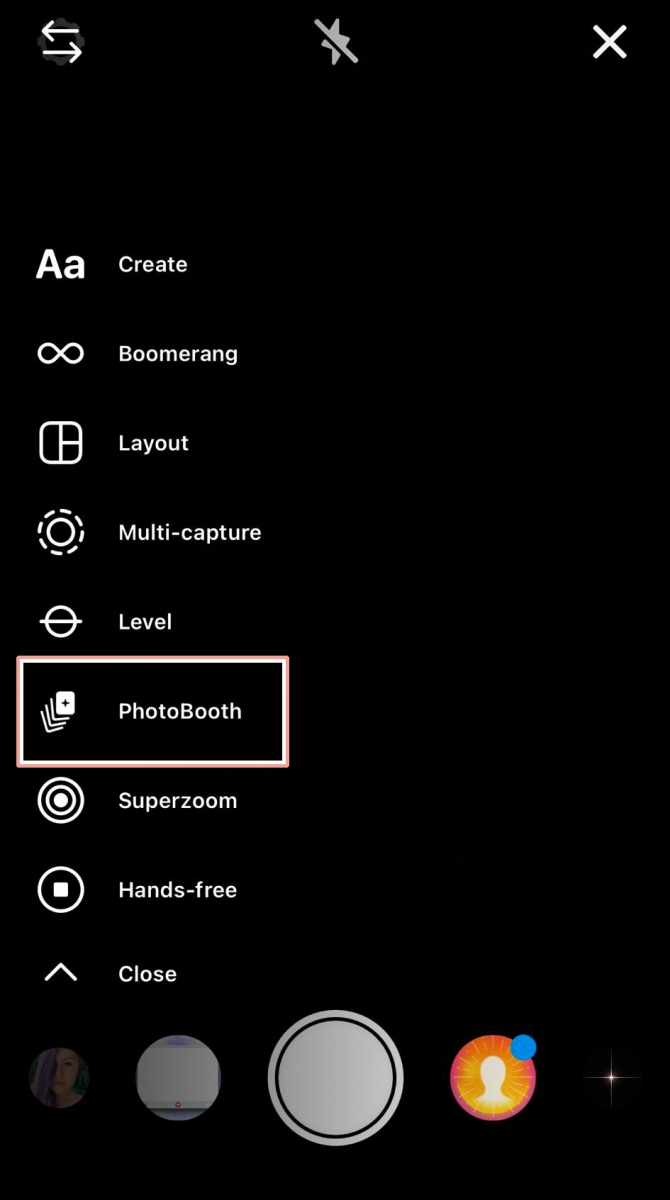The width and height of the screenshot is (670, 1200).
Task: Toggle the flash off lightning icon
Action: (x=335, y=42)
